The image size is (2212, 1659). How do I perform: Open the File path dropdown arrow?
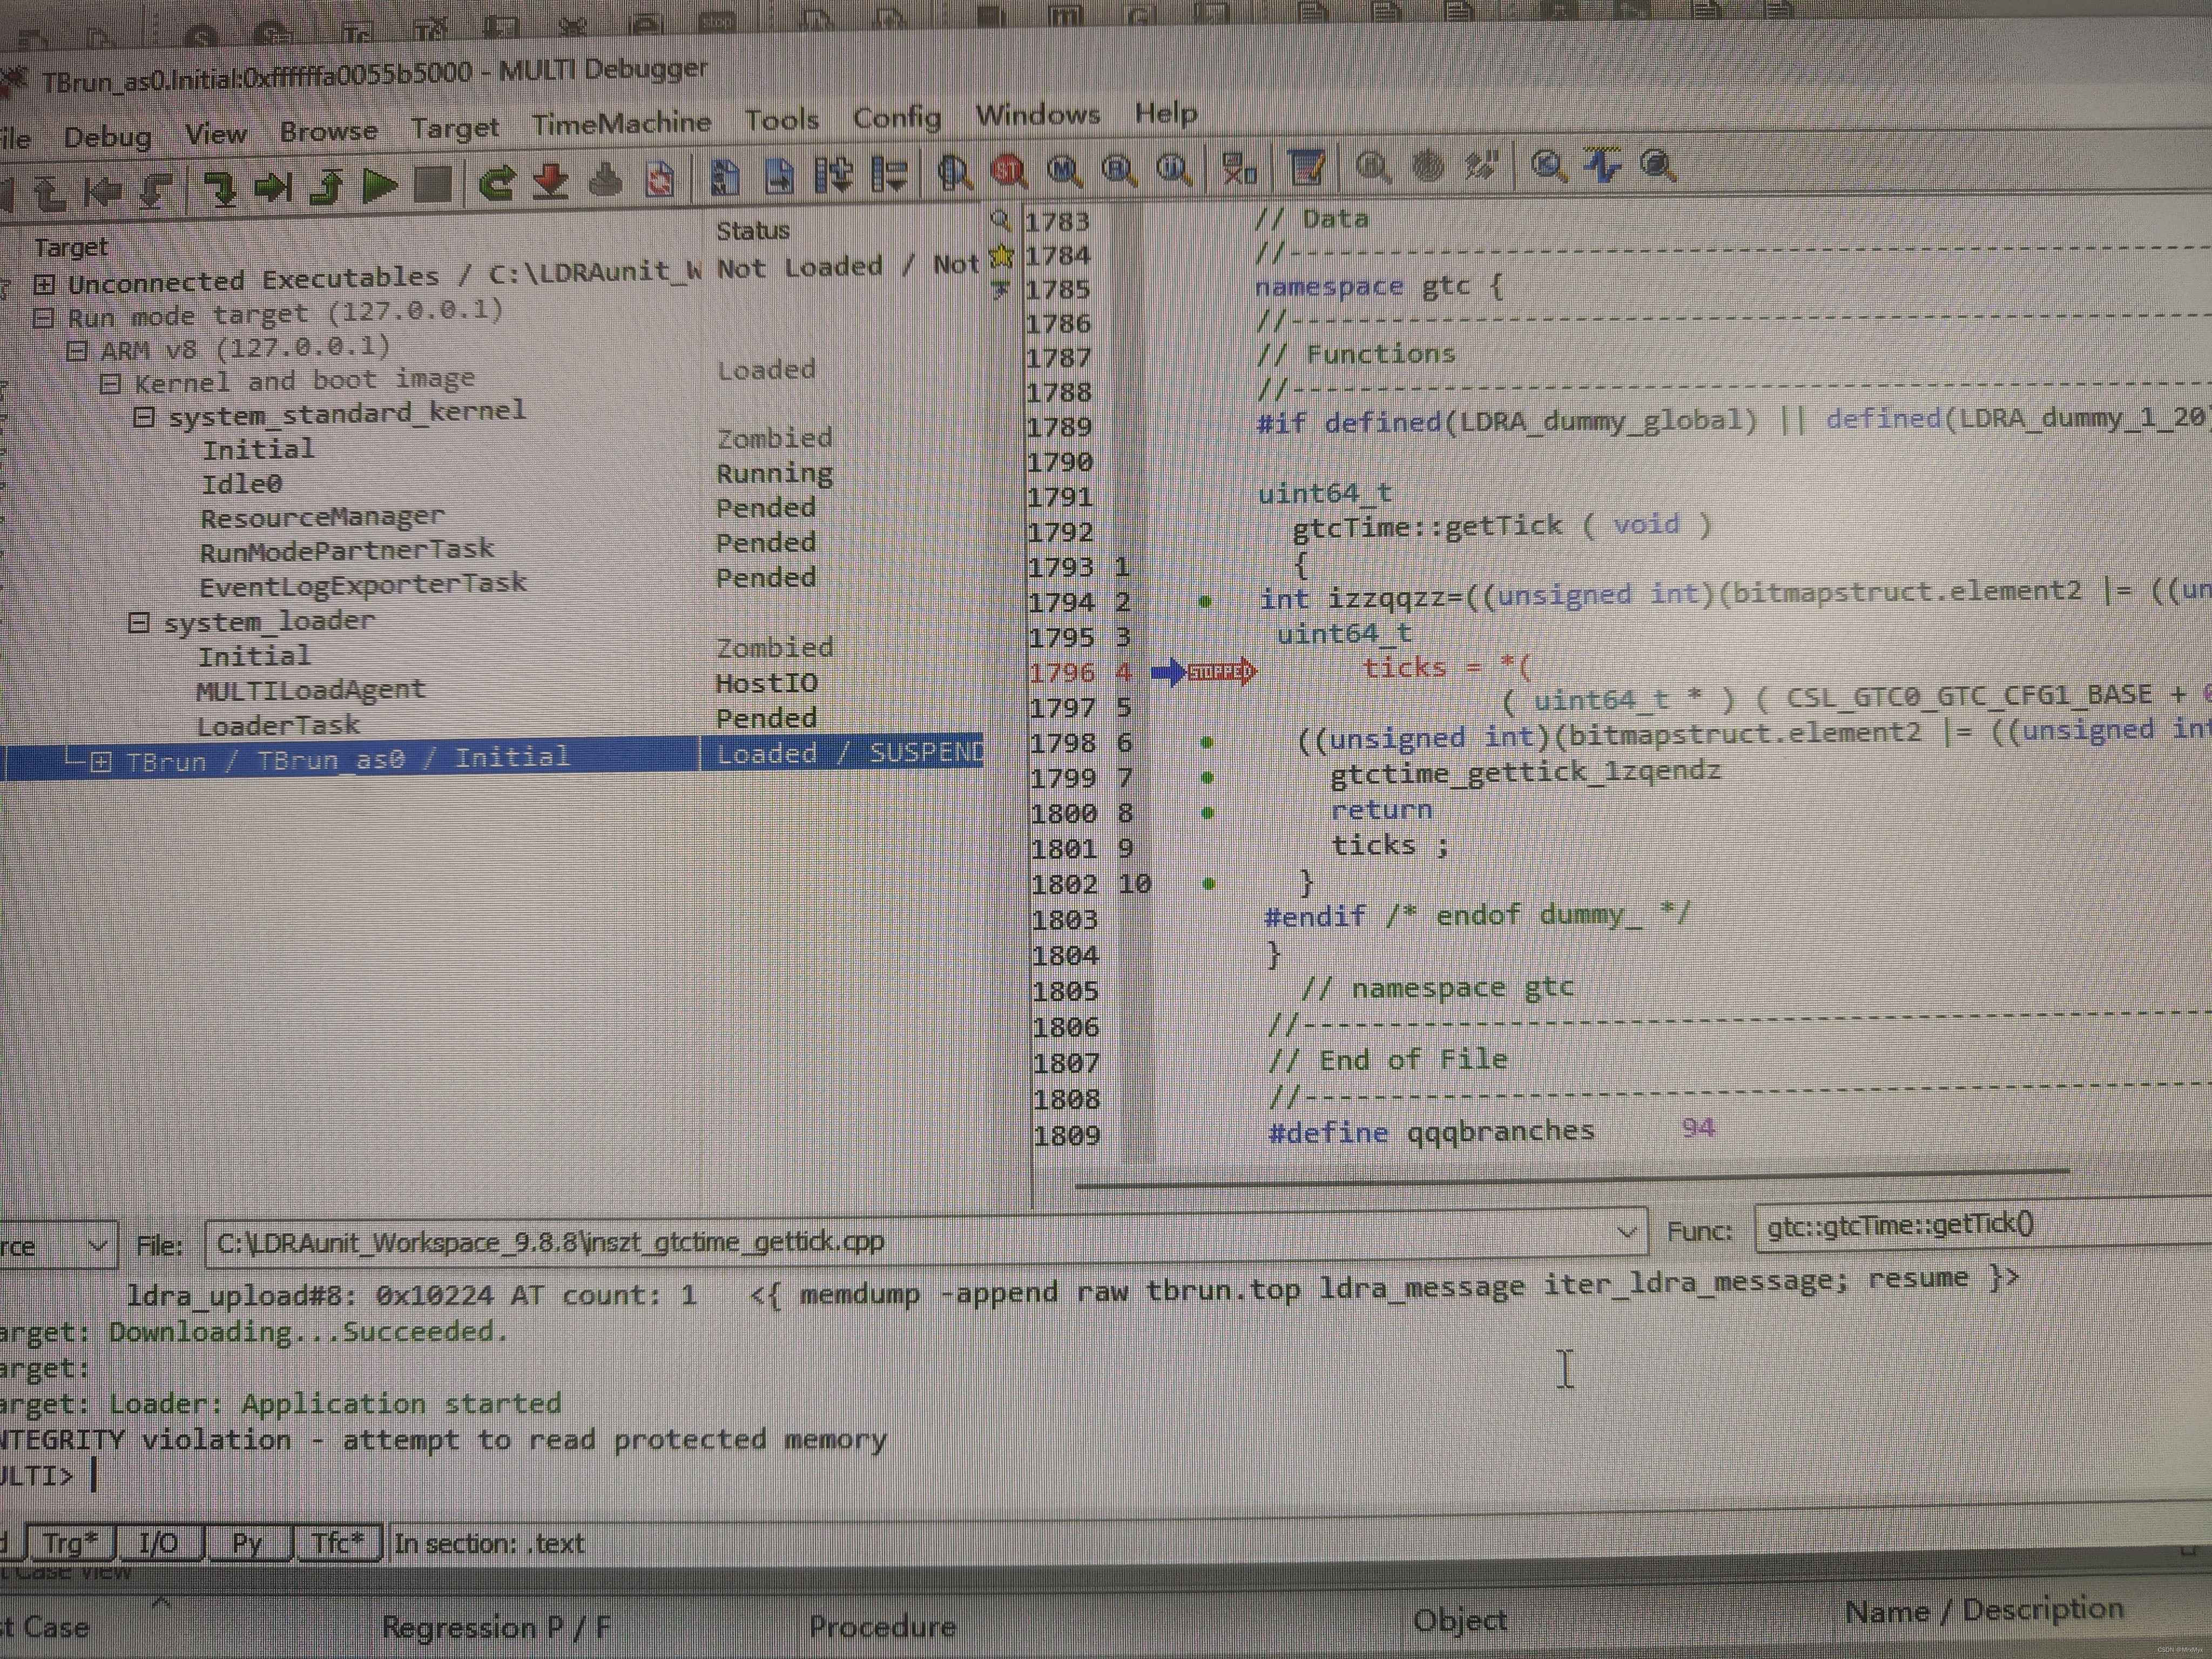(x=1627, y=1232)
